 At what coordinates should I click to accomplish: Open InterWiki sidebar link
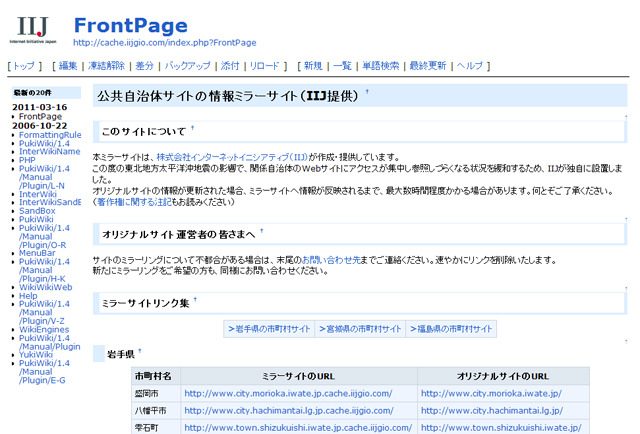[38, 194]
